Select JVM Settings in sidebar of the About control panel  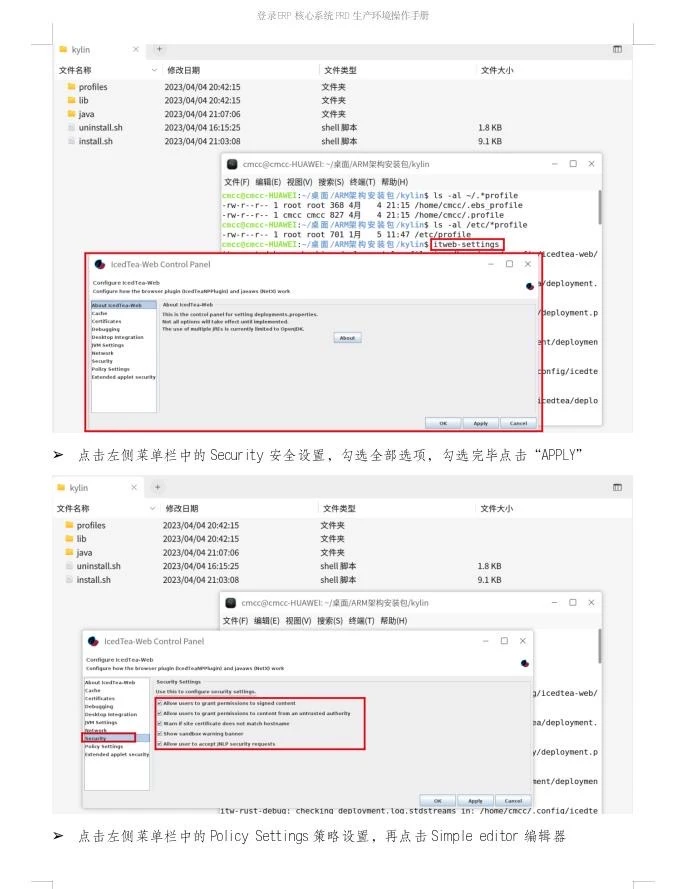107,345
